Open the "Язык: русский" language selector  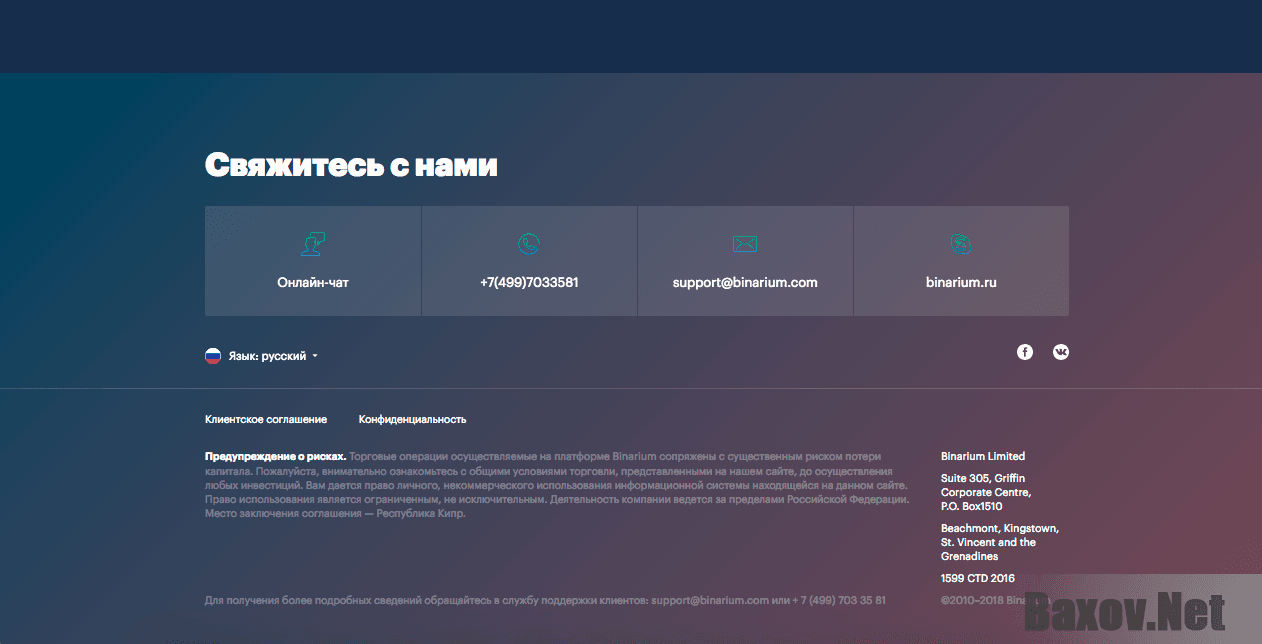click(267, 356)
